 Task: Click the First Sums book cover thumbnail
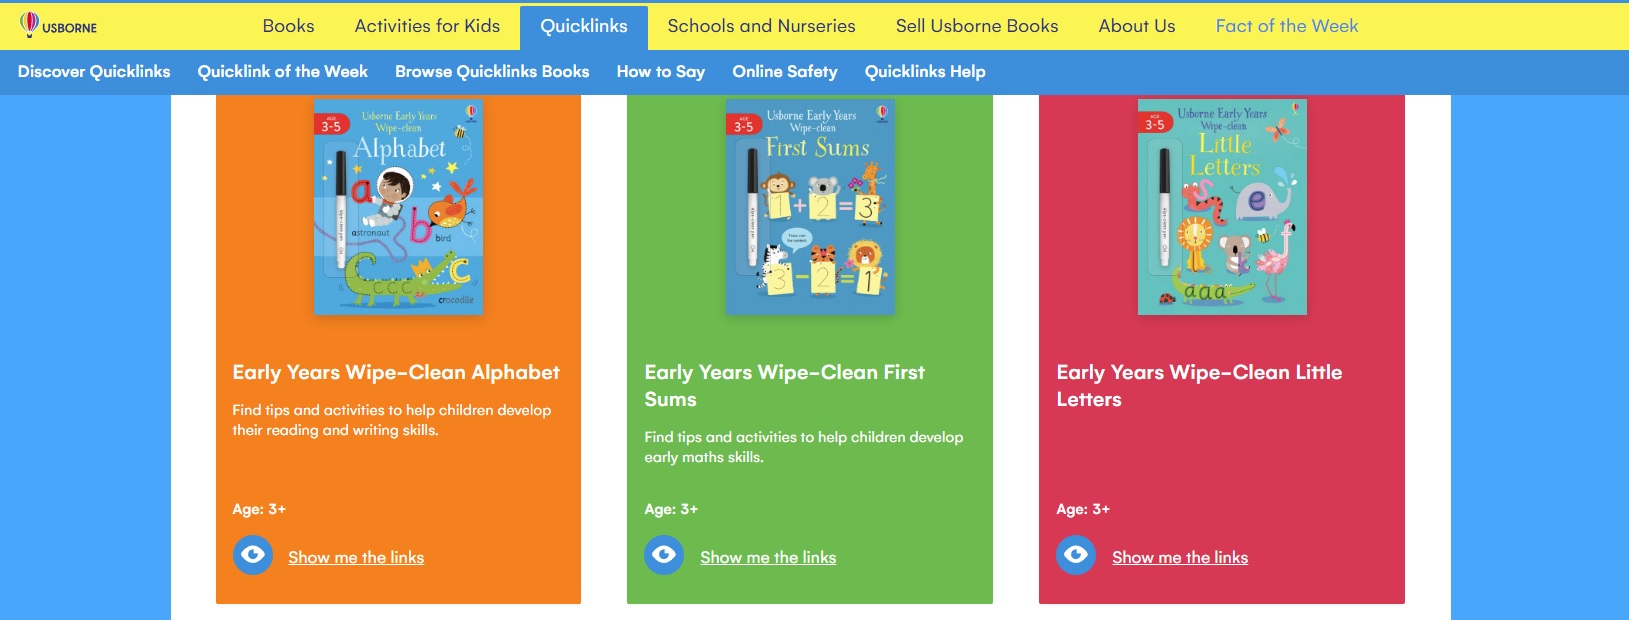point(810,206)
